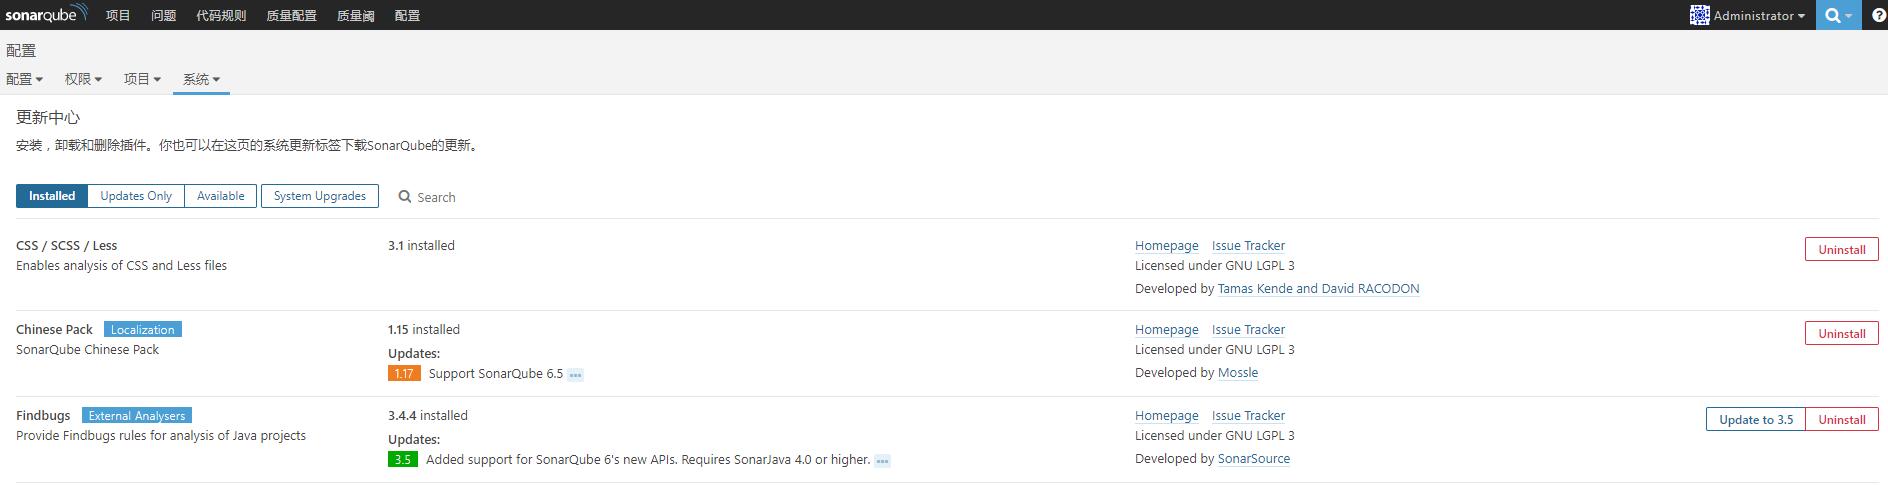Switch filter to Updates Only
The height and width of the screenshot is (486, 1888).
coord(136,196)
